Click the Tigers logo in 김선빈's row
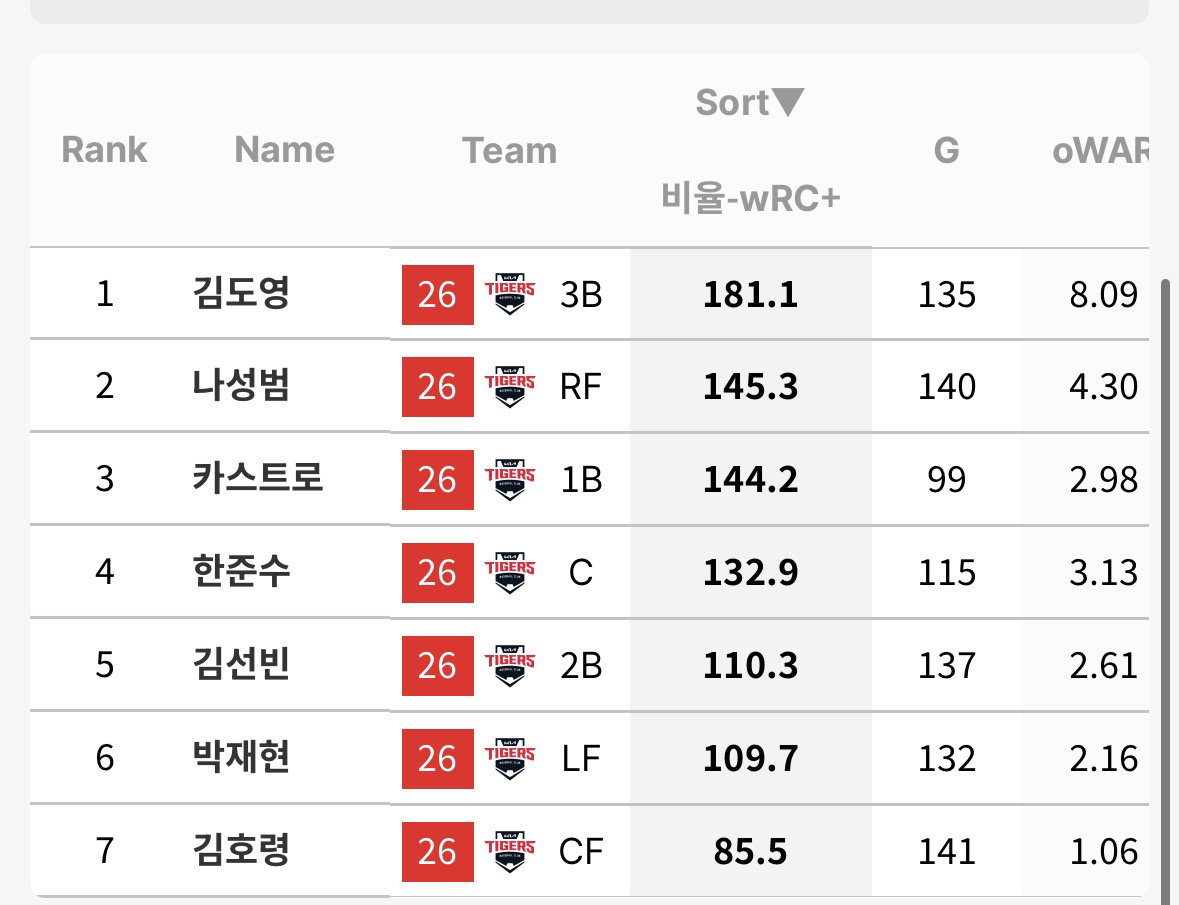This screenshot has width=1179, height=905. [509, 665]
